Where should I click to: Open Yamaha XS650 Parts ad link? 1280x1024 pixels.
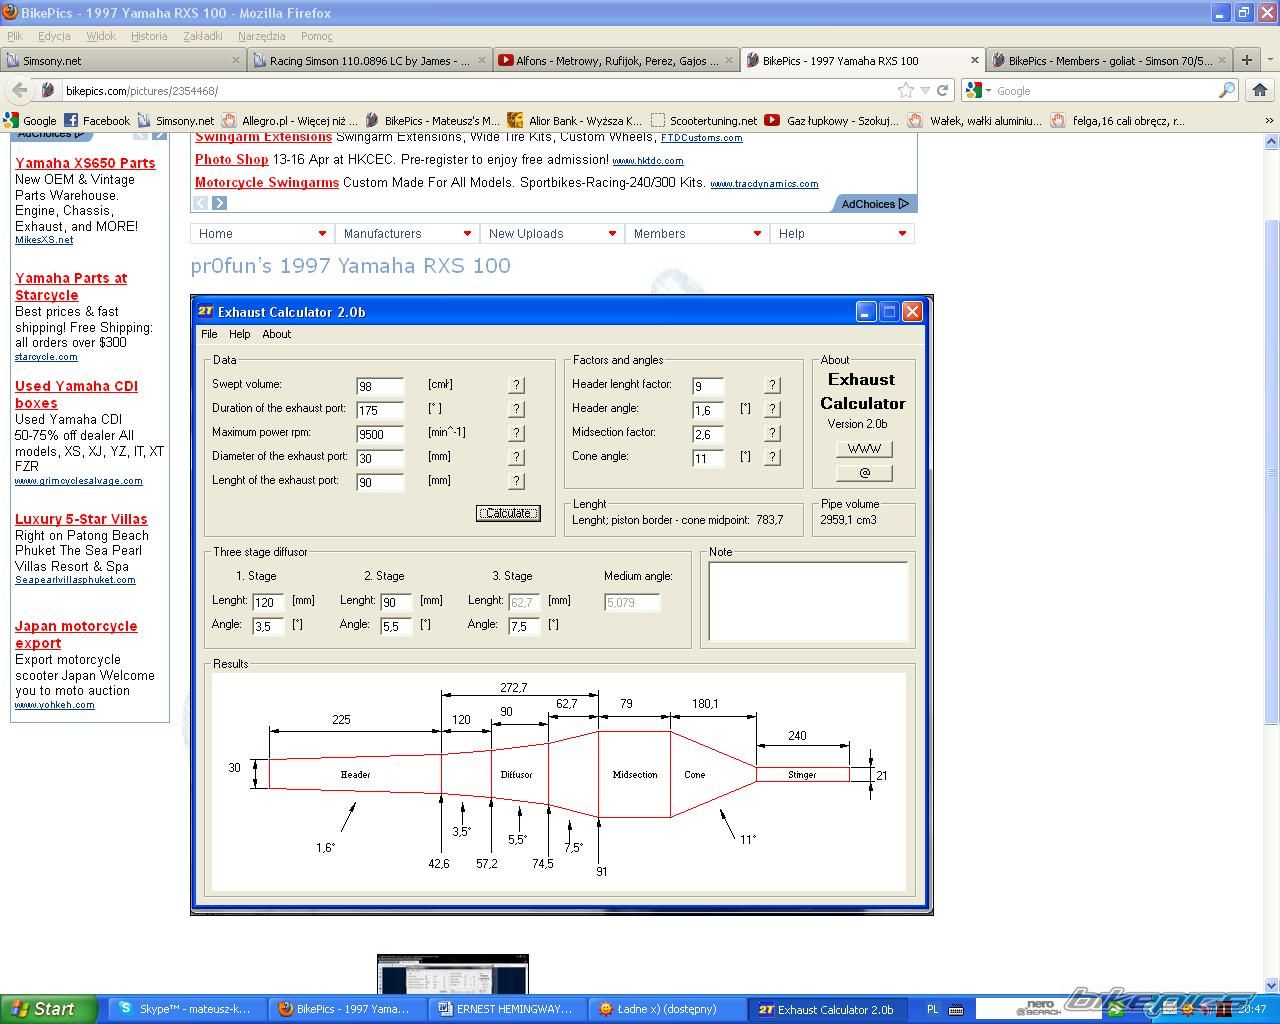pyautogui.click(x=85, y=163)
